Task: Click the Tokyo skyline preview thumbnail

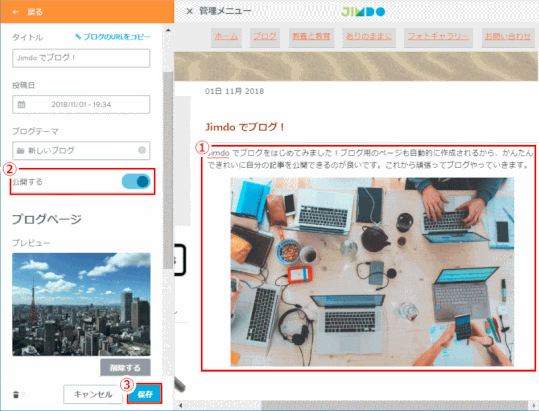Action: [x=81, y=304]
